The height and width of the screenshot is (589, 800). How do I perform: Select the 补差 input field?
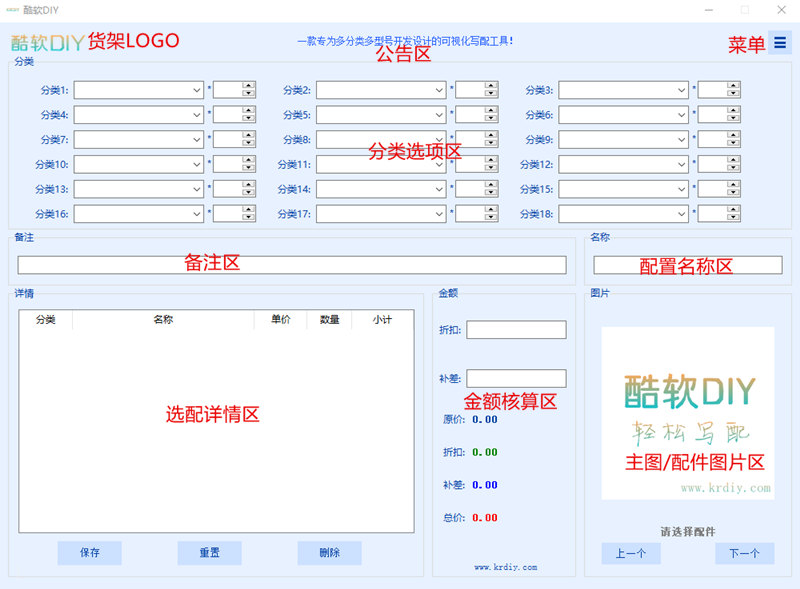click(x=515, y=379)
